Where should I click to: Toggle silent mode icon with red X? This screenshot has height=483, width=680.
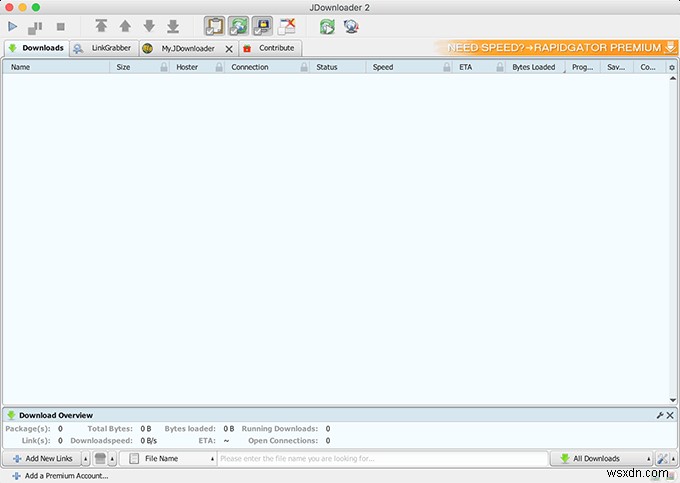coord(287,26)
